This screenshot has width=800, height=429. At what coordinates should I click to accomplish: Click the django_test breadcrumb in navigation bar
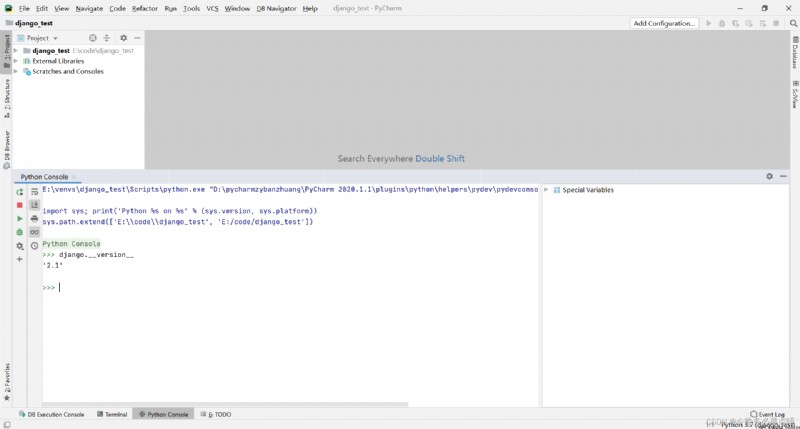[29, 23]
